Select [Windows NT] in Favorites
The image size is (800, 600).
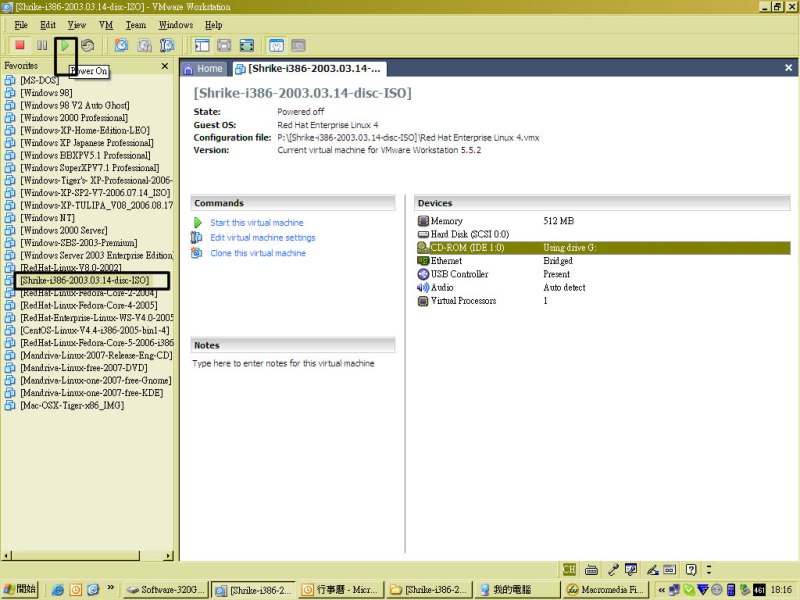pyautogui.click(x=47, y=218)
